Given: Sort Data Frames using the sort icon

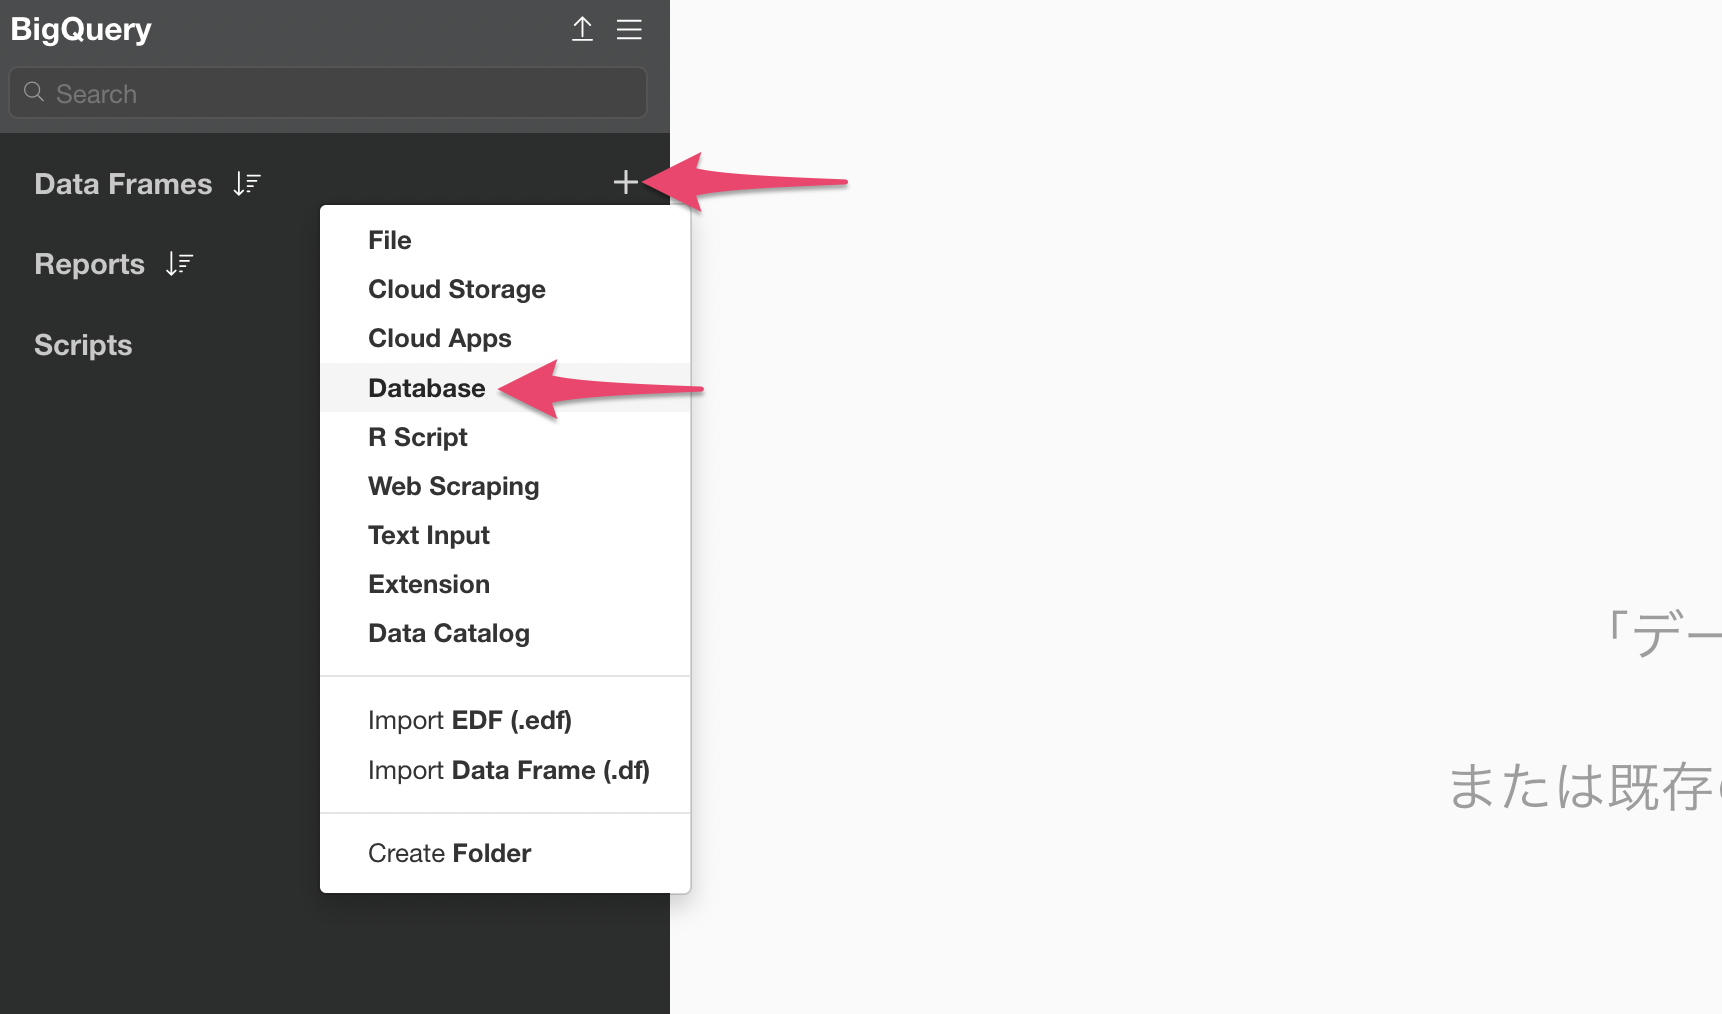Looking at the screenshot, I should (247, 184).
